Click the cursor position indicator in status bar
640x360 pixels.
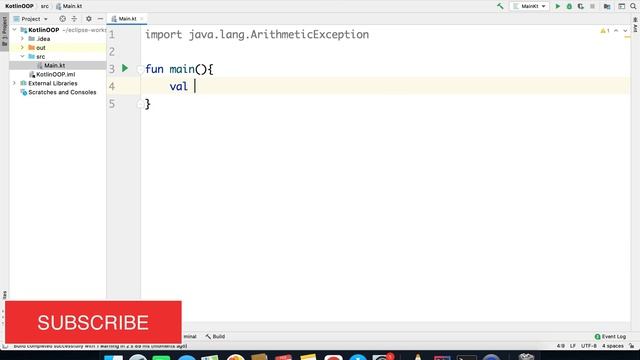point(561,346)
